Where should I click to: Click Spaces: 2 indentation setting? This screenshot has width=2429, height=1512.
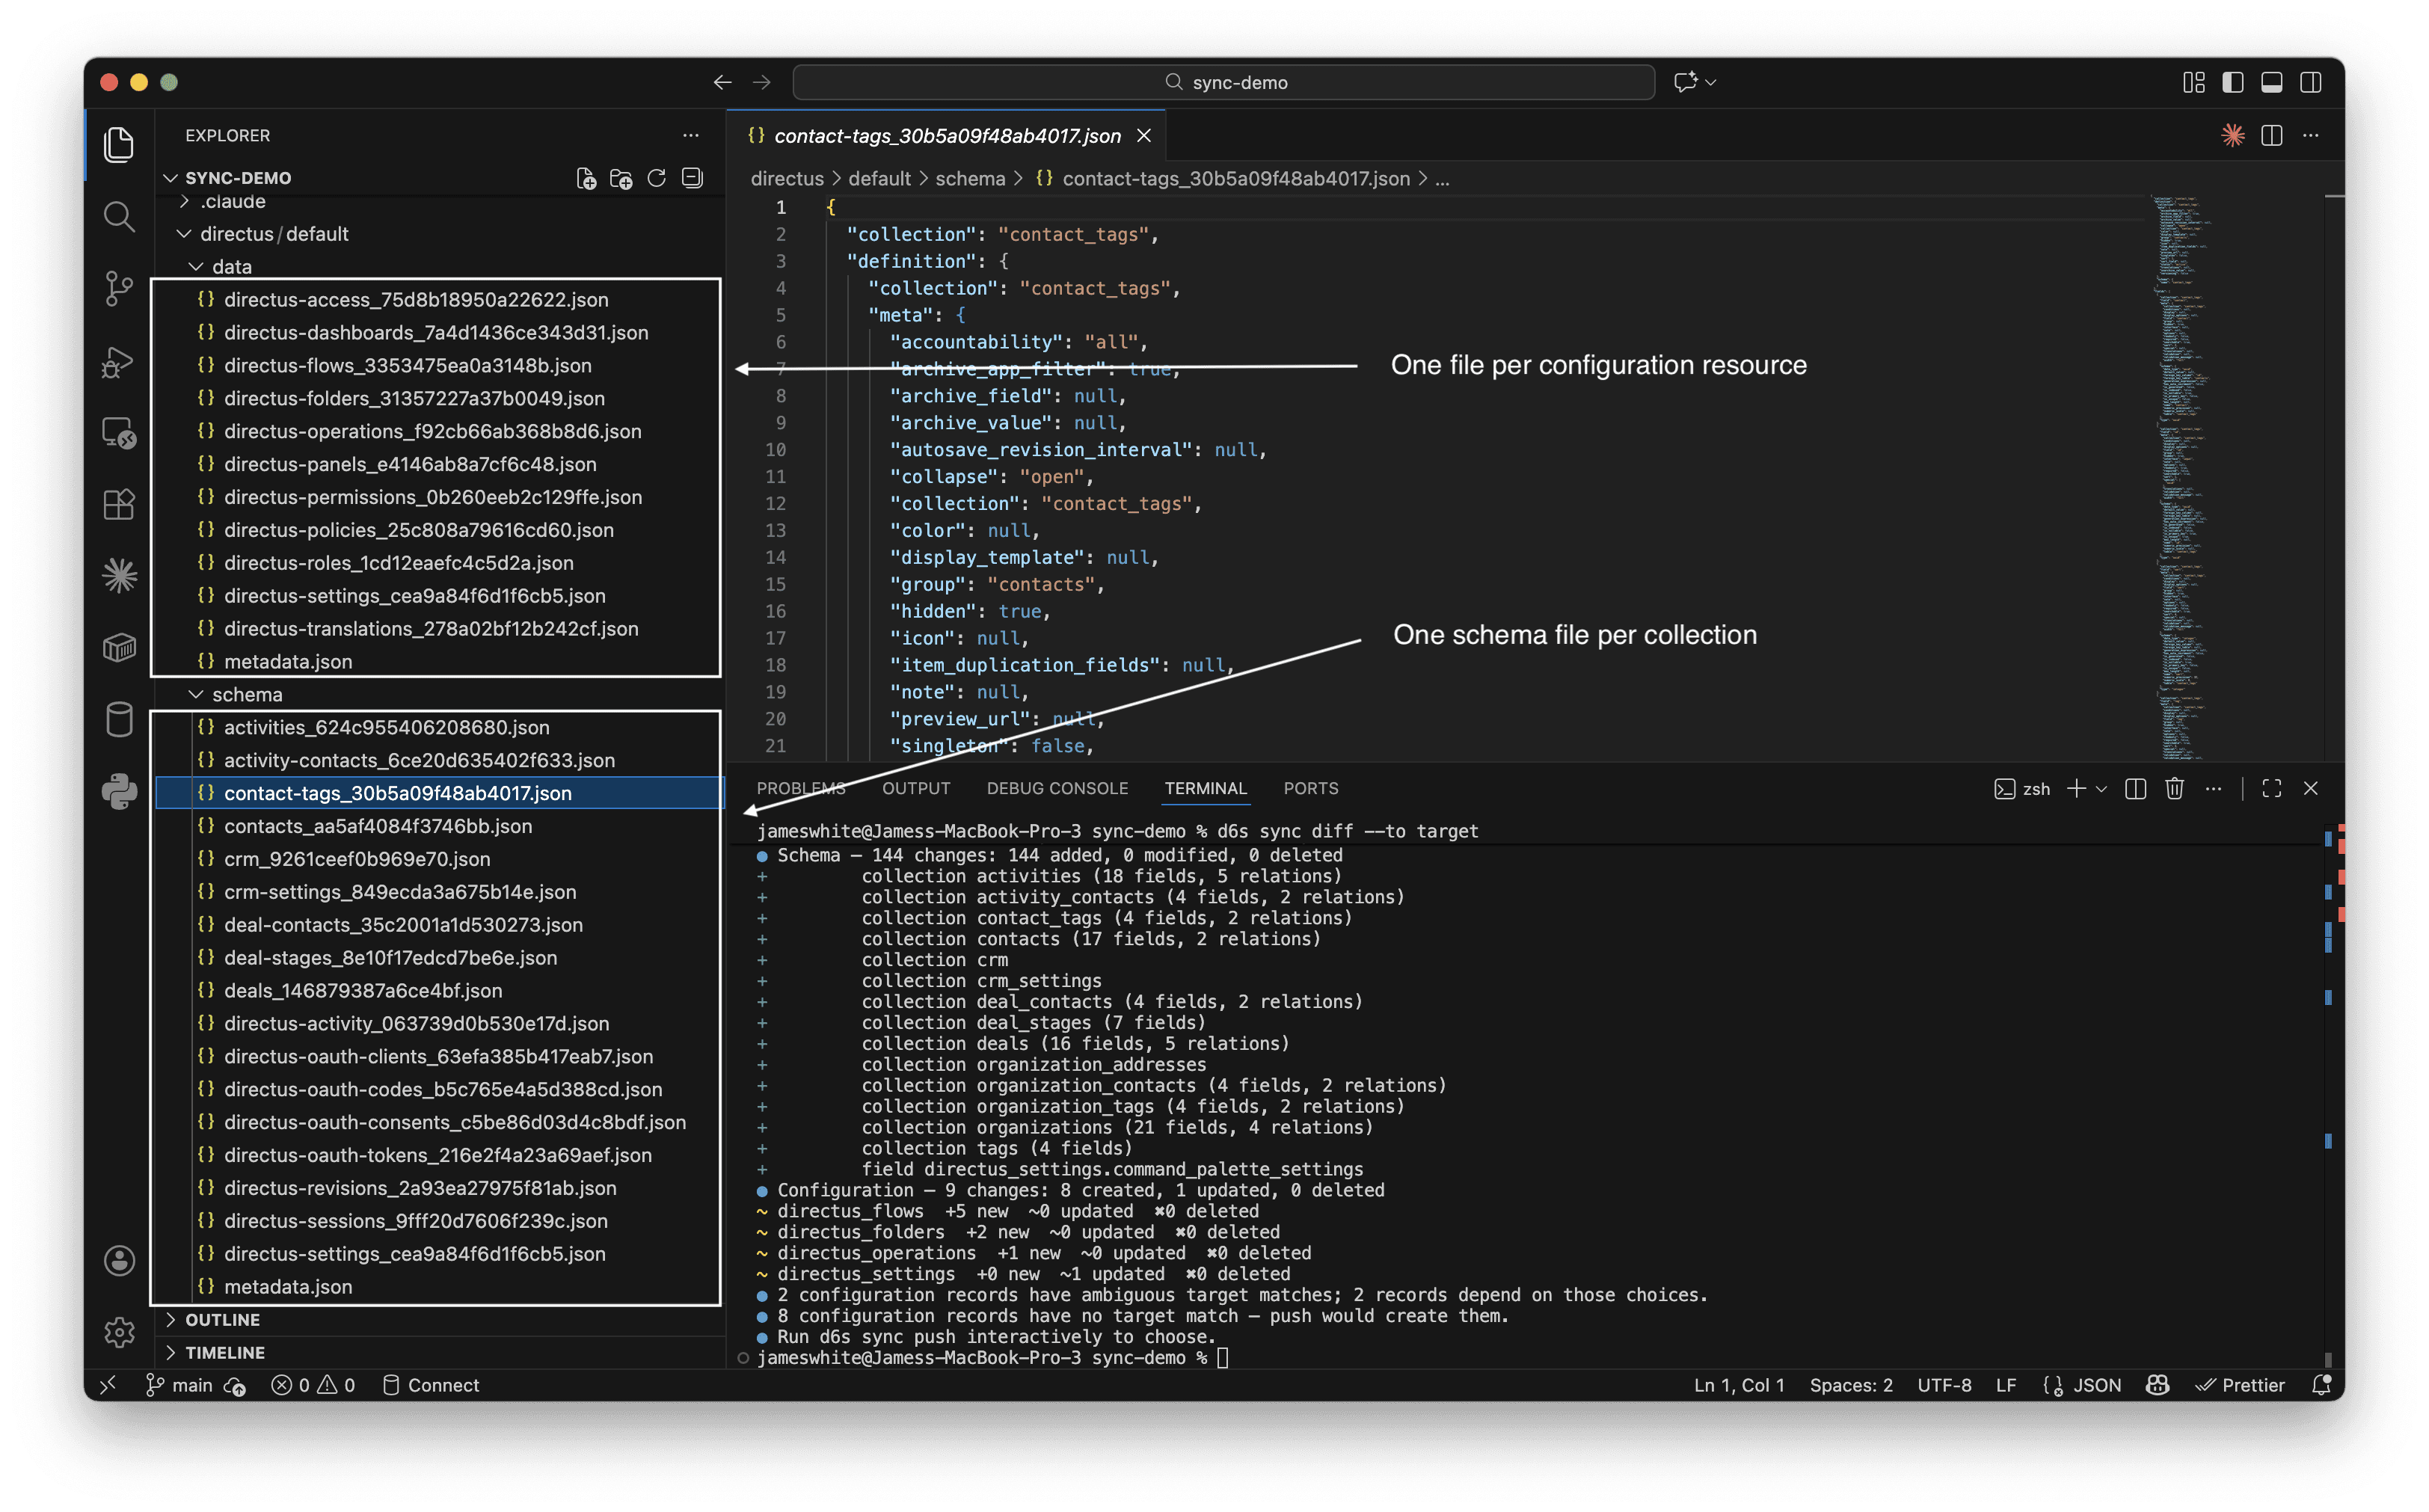(x=1851, y=1385)
